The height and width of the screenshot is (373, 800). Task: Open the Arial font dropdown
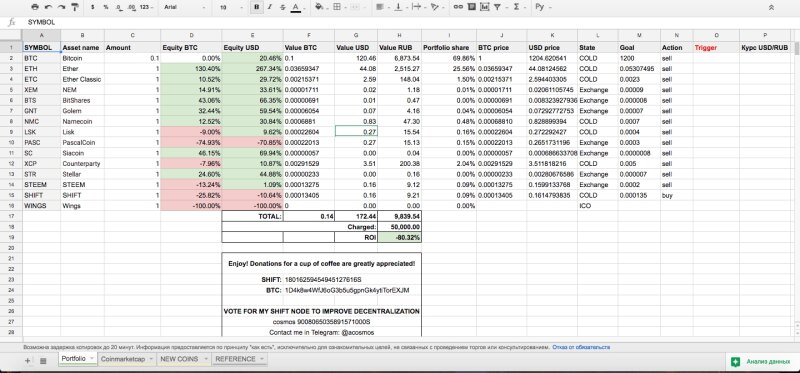tap(185, 8)
